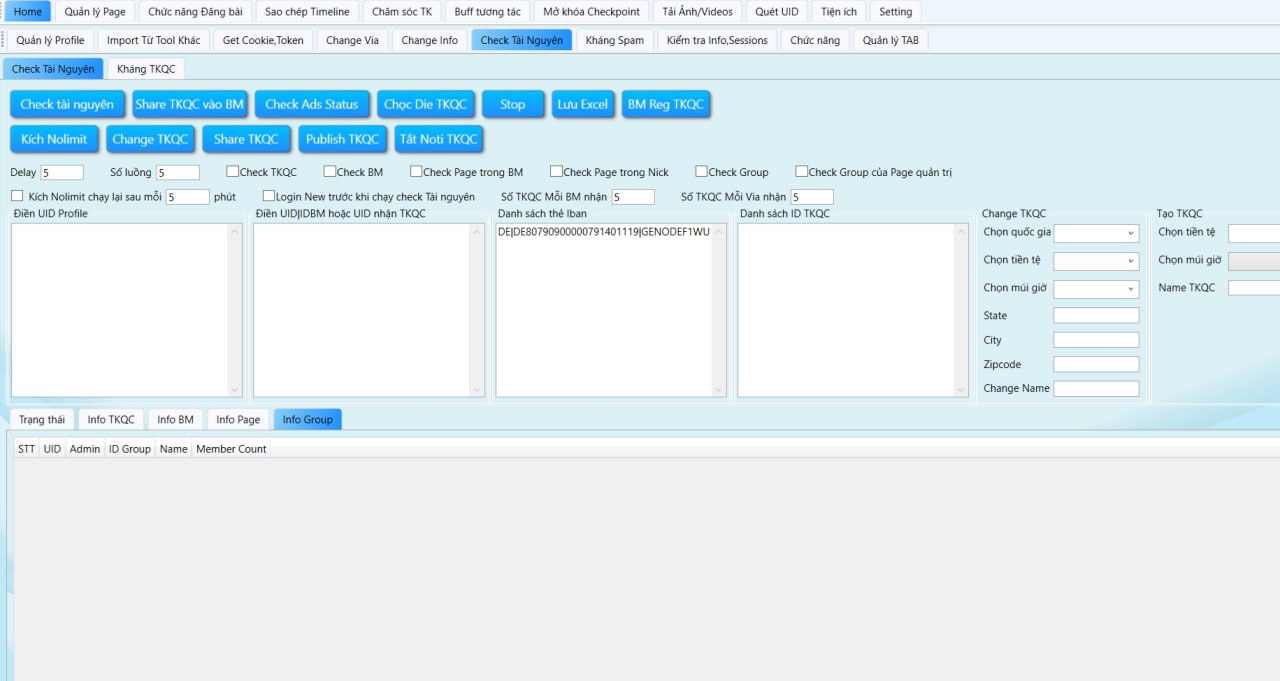Screen dimensions: 1280x681
Task: Open the Change TKQC Chọn múi giờ dropdown
Action: tap(1096, 289)
